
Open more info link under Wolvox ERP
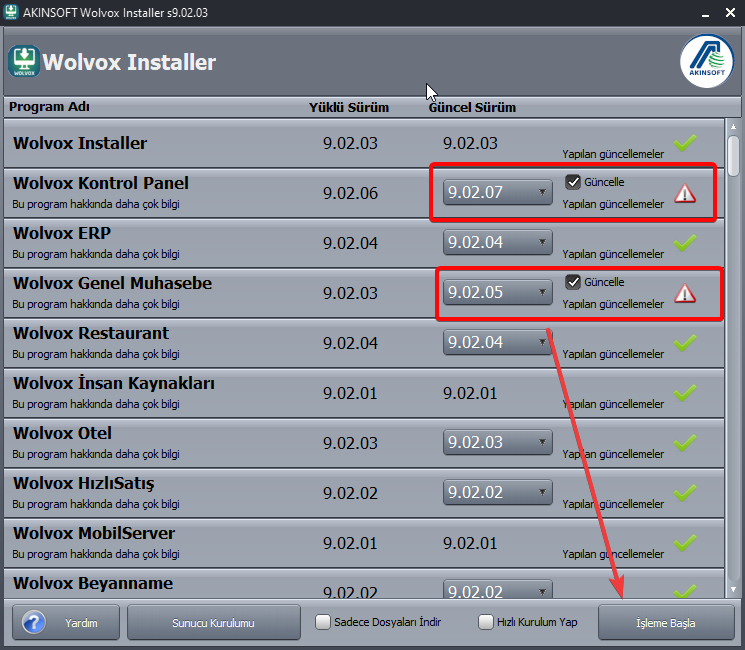pos(96,254)
